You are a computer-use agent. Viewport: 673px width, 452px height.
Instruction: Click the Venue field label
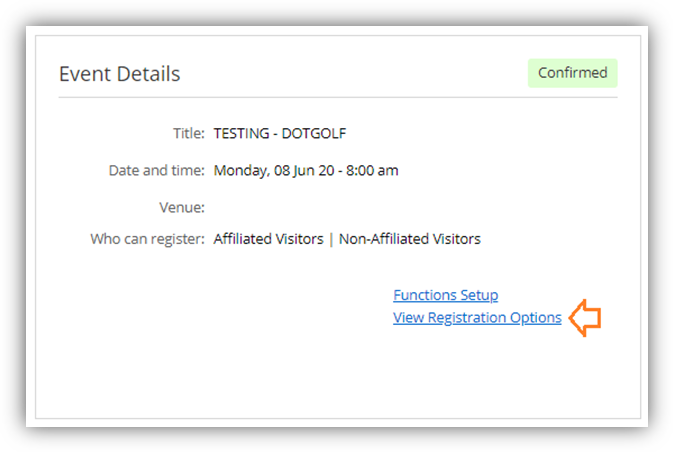[x=184, y=207]
